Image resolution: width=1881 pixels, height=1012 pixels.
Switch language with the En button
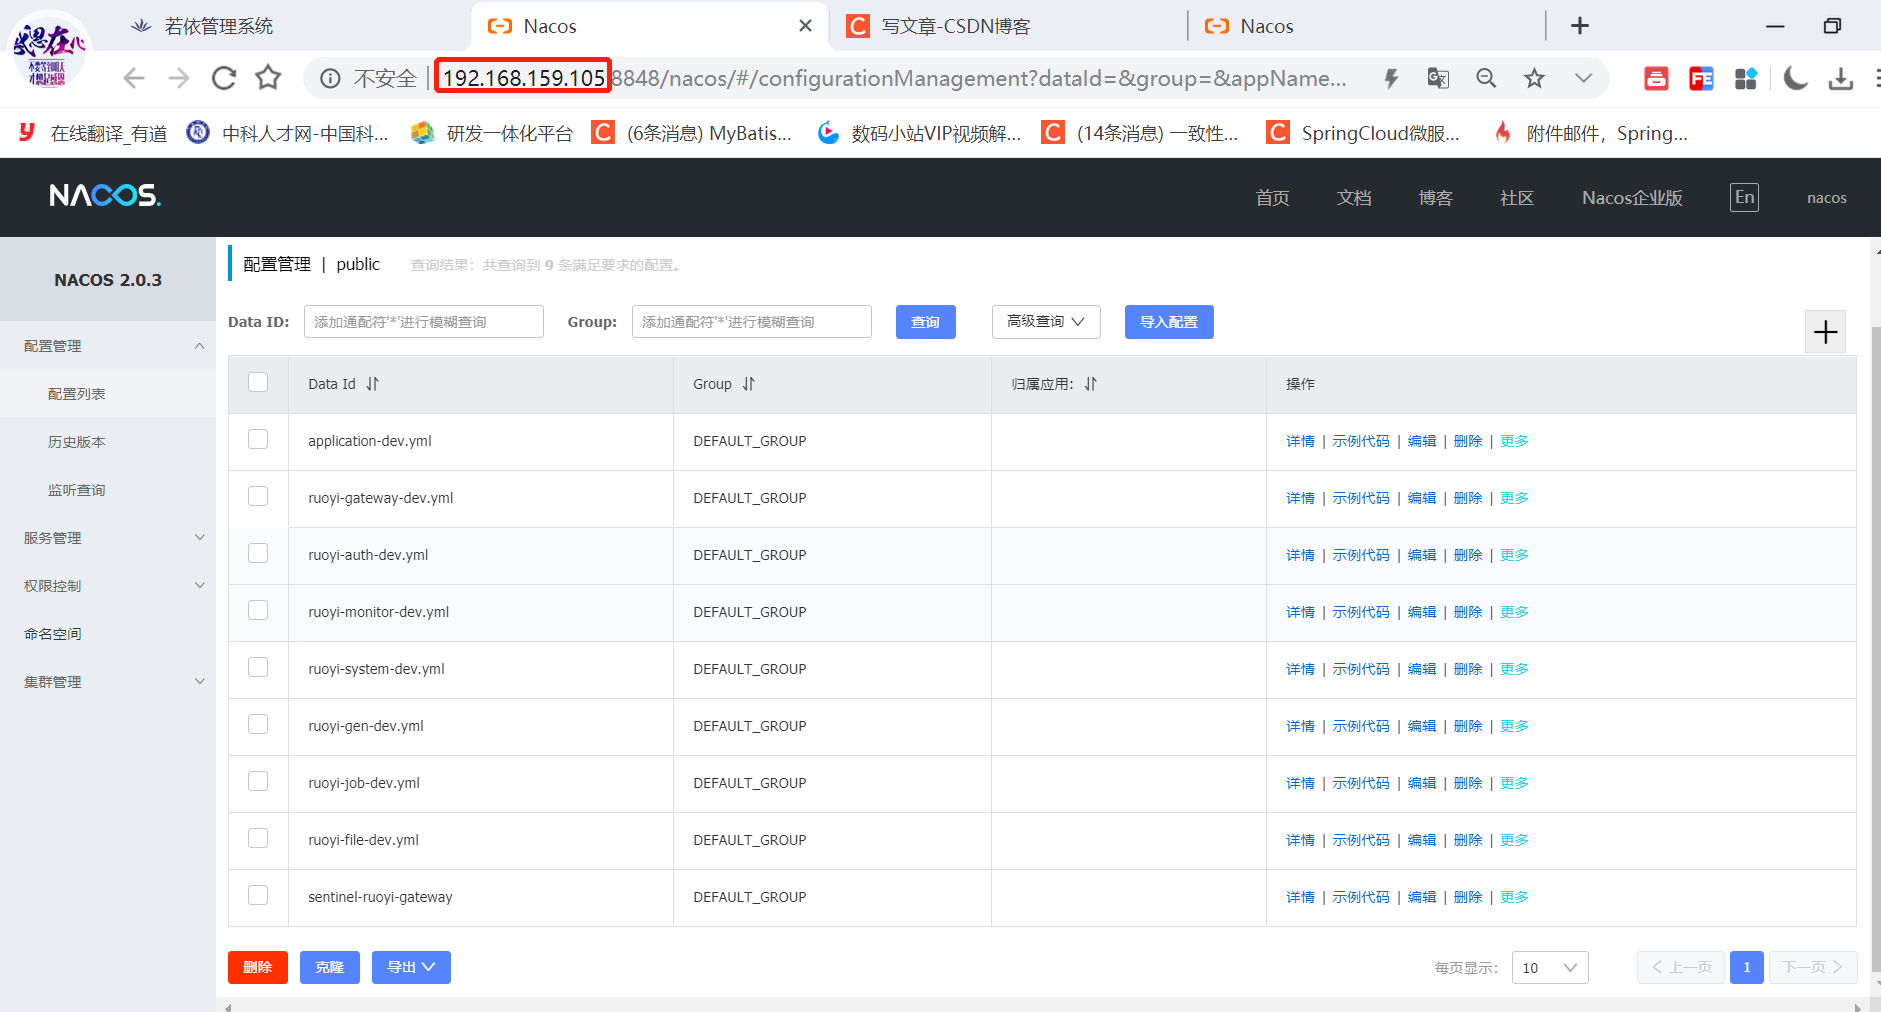point(1744,197)
